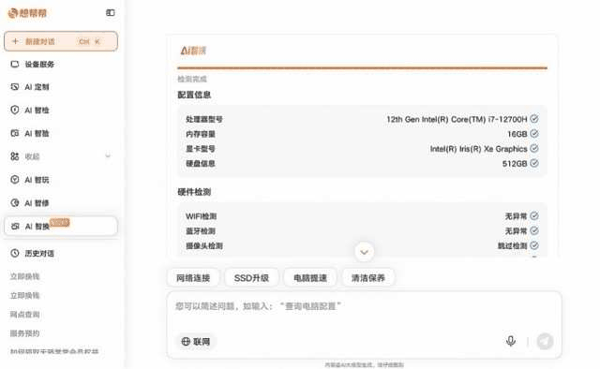Image resolution: width=600 pixels, height=369 pixels.
Task: Open the 网点查询 history entry
Action: (25, 315)
